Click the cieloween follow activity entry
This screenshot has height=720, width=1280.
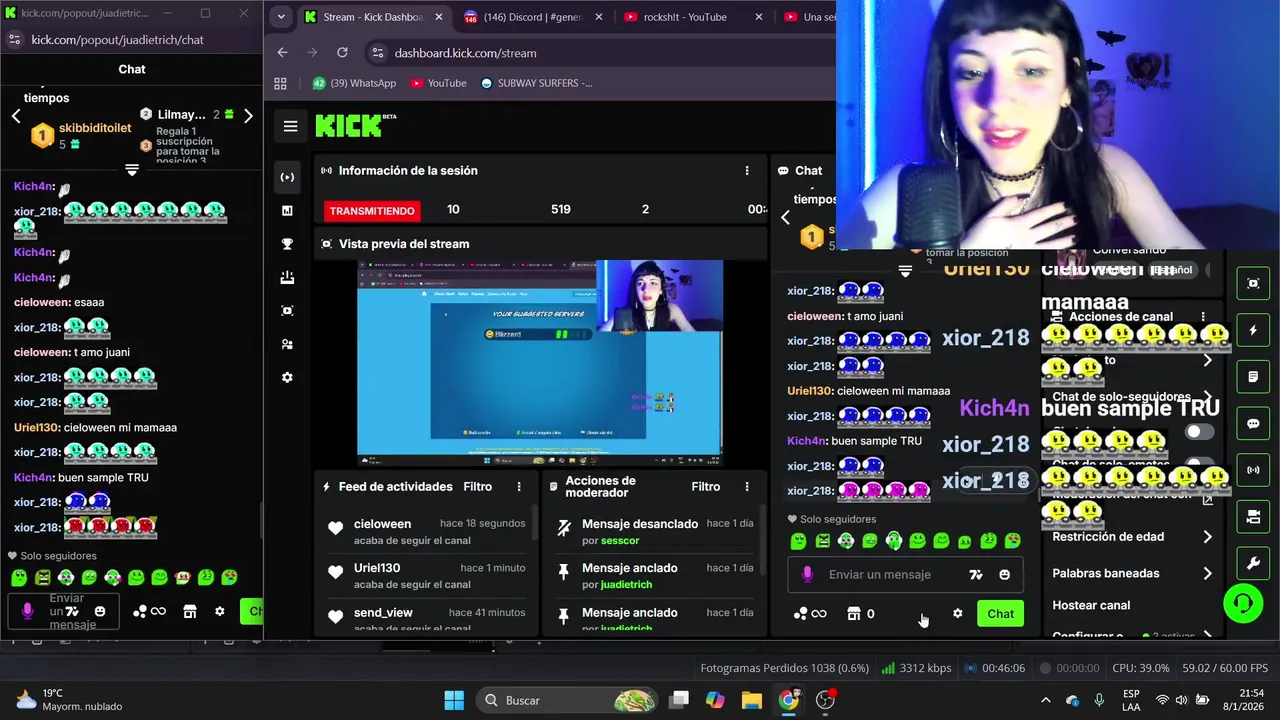(x=426, y=531)
